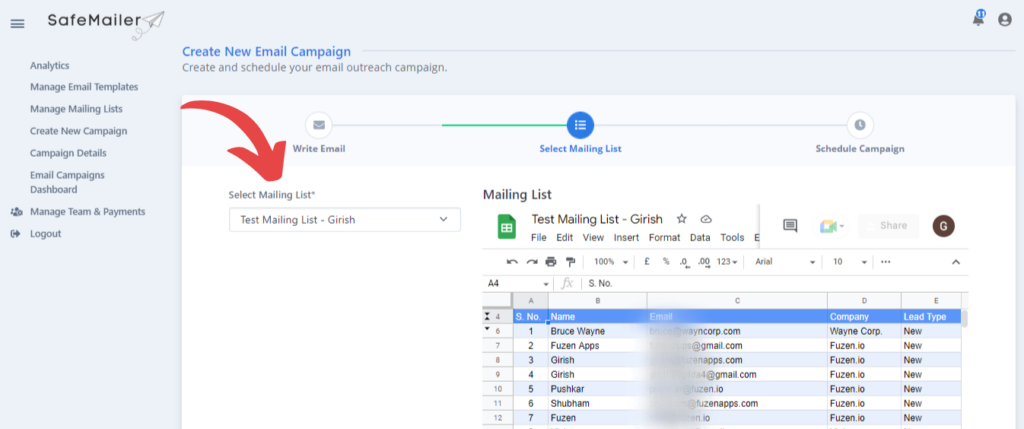Screen dimensions: 1024x429
Task: Go to Manage Email Templates
Action: [x=84, y=87]
